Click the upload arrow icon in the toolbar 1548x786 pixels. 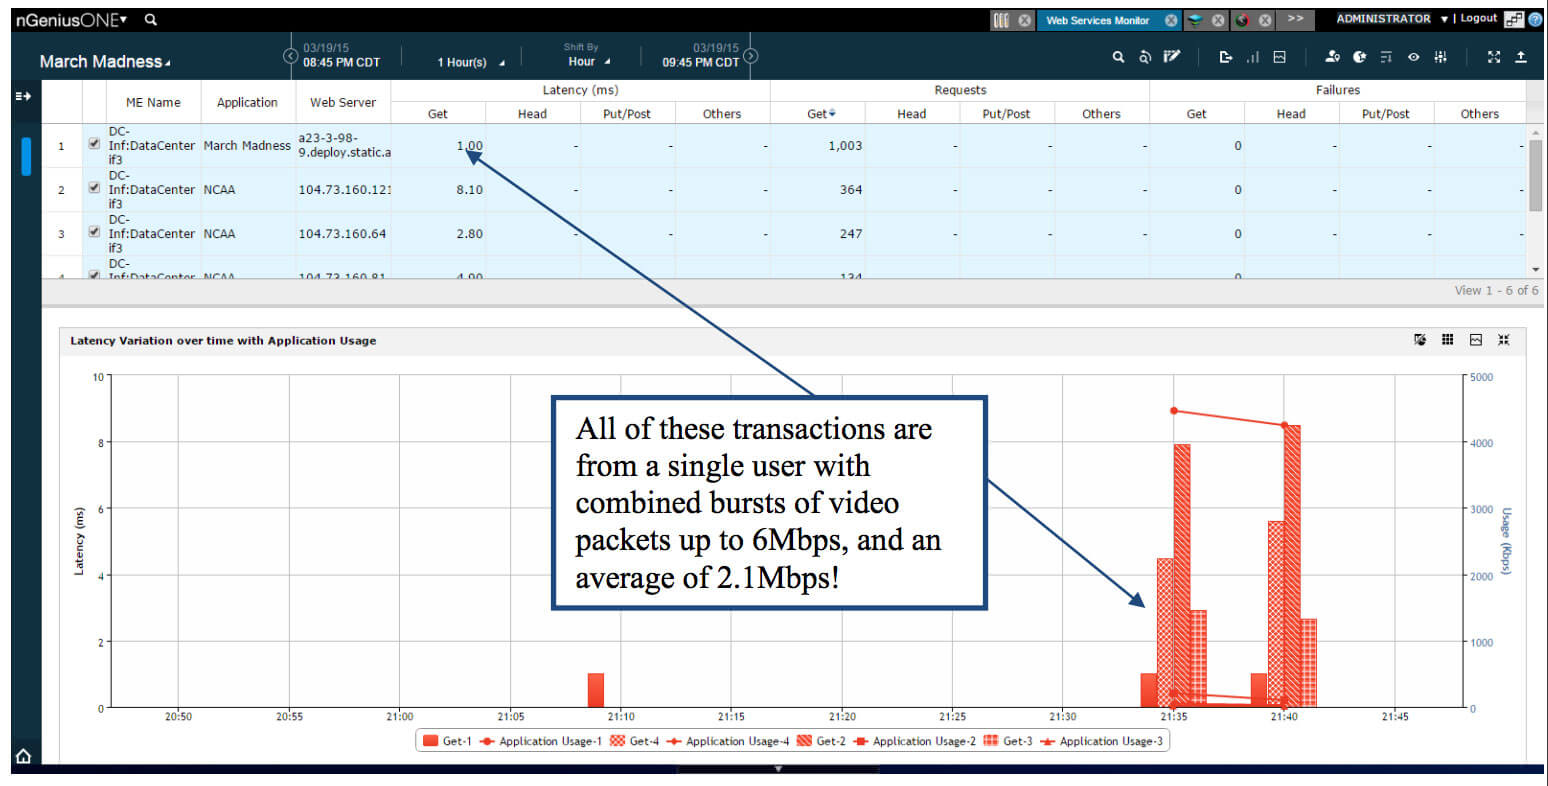[x=1521, y=58]
